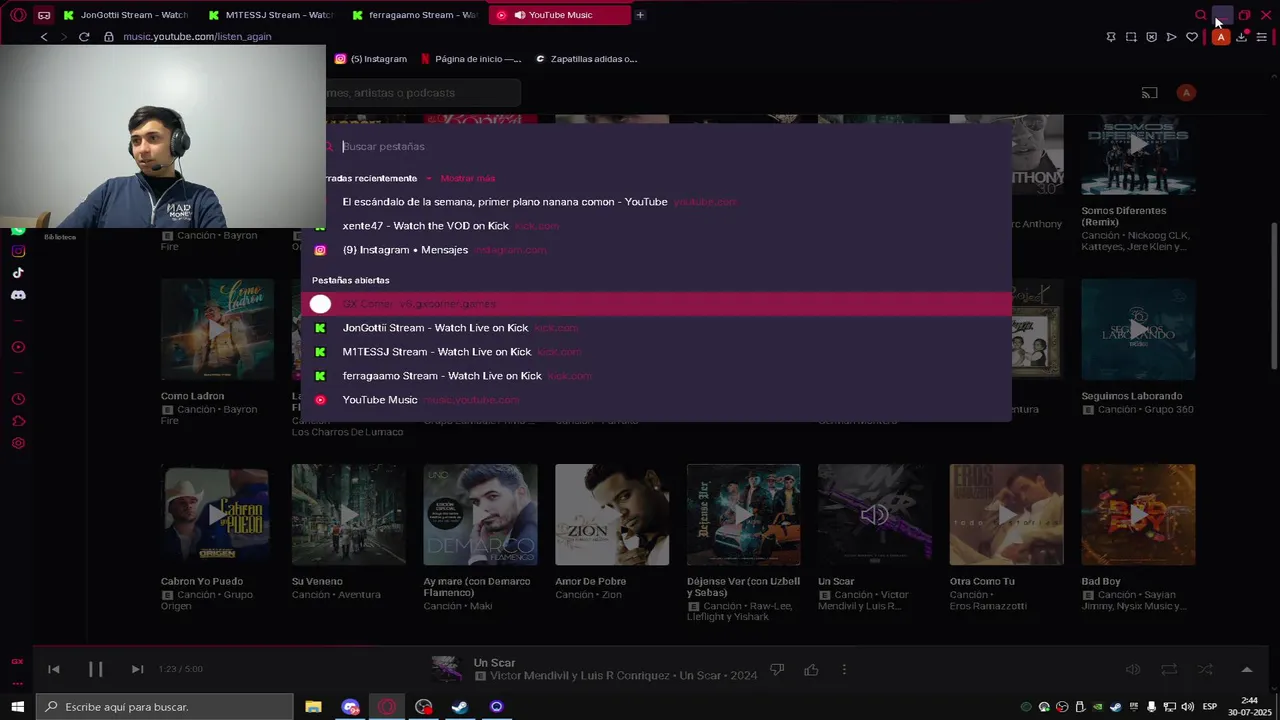Image resolution: width=1280 pixels, height=720 pixels.
Task: Open the player icon in the sidebar
Action: [x=18, y=347]
